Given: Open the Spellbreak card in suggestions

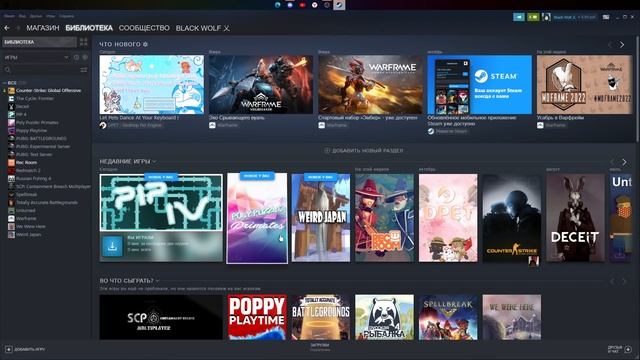Looking at the screenshot, I should (448, 317).
